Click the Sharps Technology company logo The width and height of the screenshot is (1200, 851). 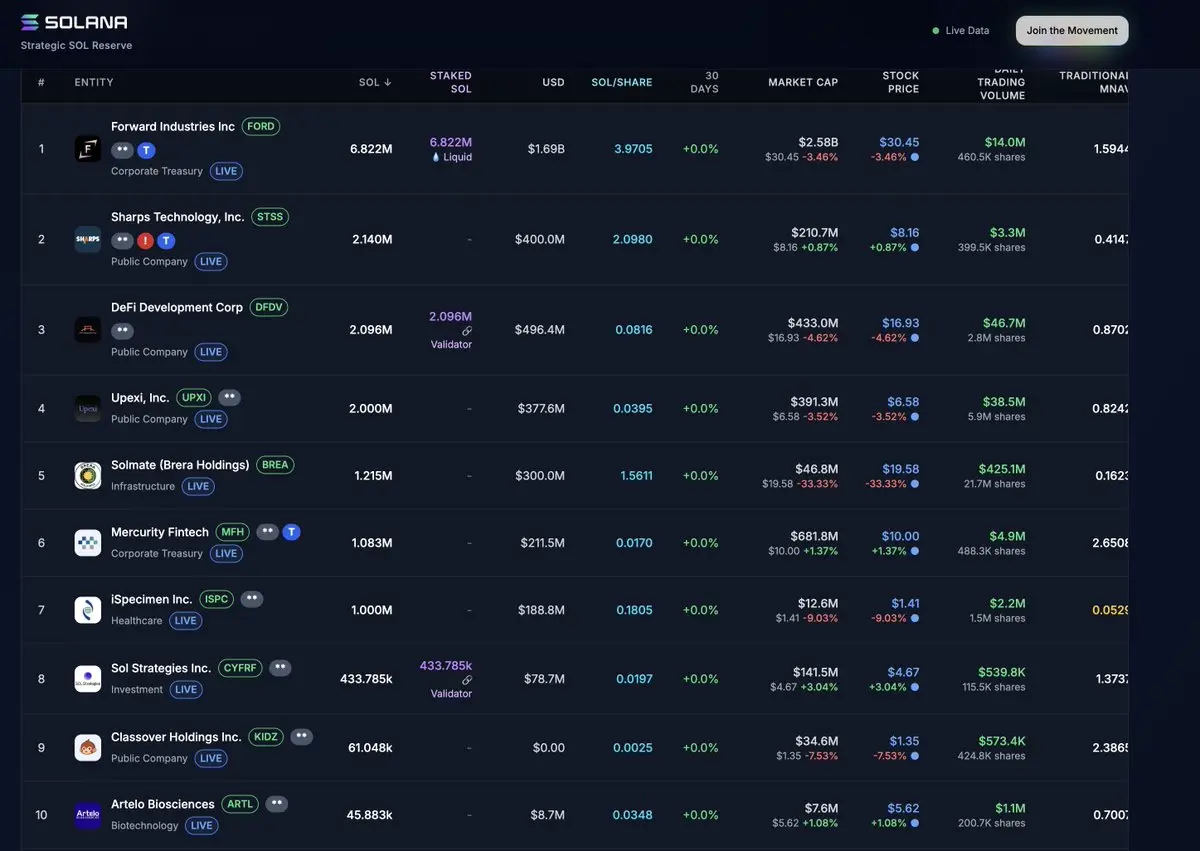[x=88, y=239]
